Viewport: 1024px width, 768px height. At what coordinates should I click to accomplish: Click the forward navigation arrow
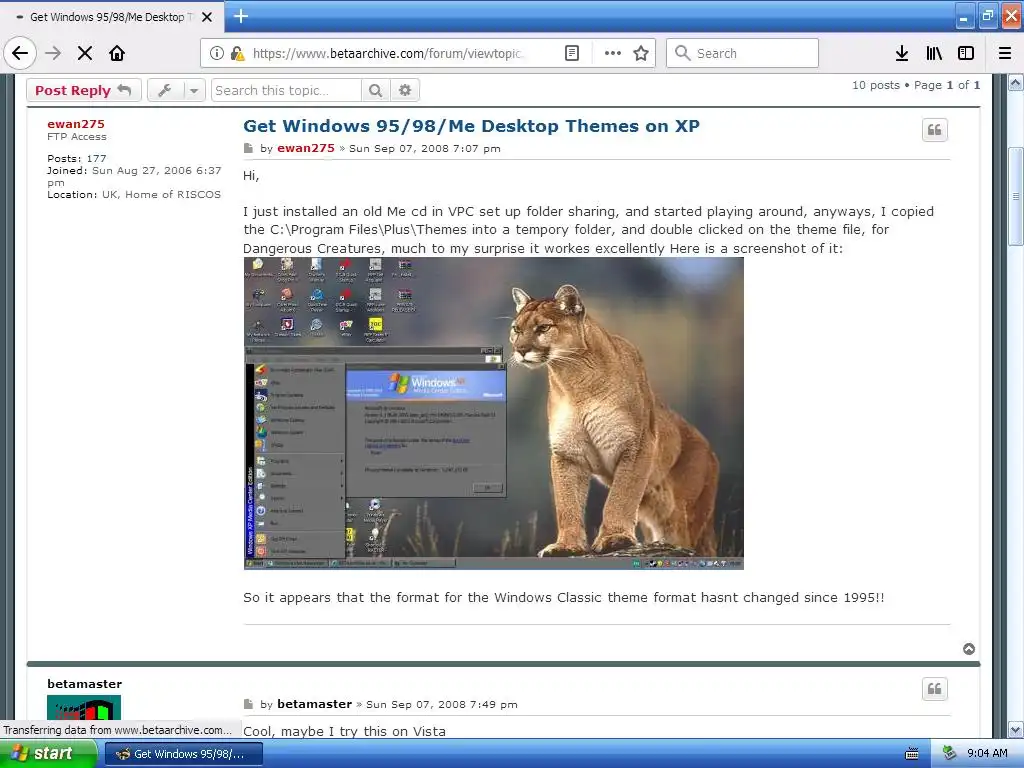(x=54, y=53)
